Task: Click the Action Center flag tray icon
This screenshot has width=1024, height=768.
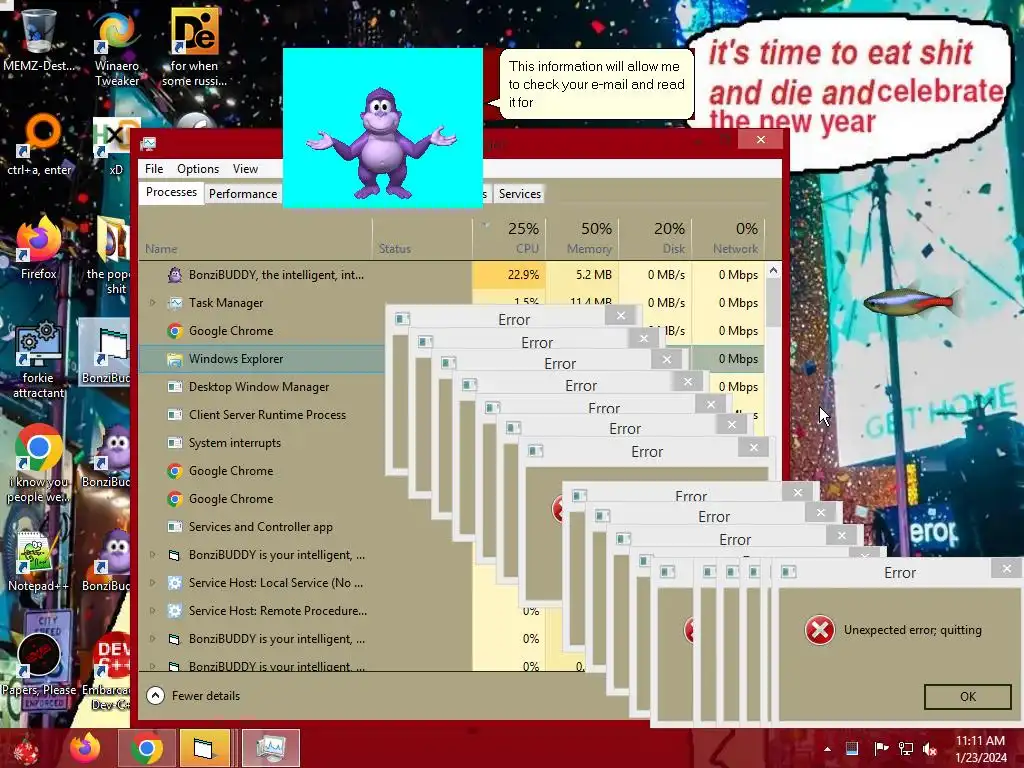Action: [880, 749]
